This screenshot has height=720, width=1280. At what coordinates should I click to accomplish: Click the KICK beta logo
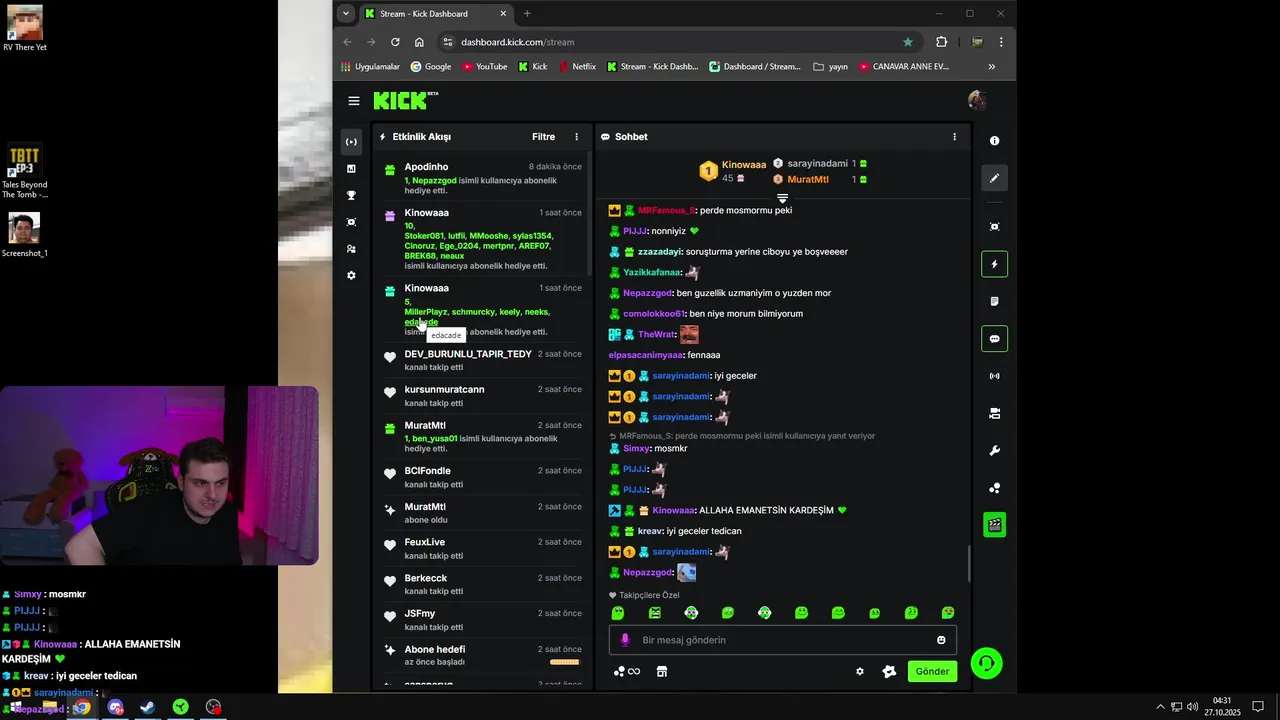[405, 100]
